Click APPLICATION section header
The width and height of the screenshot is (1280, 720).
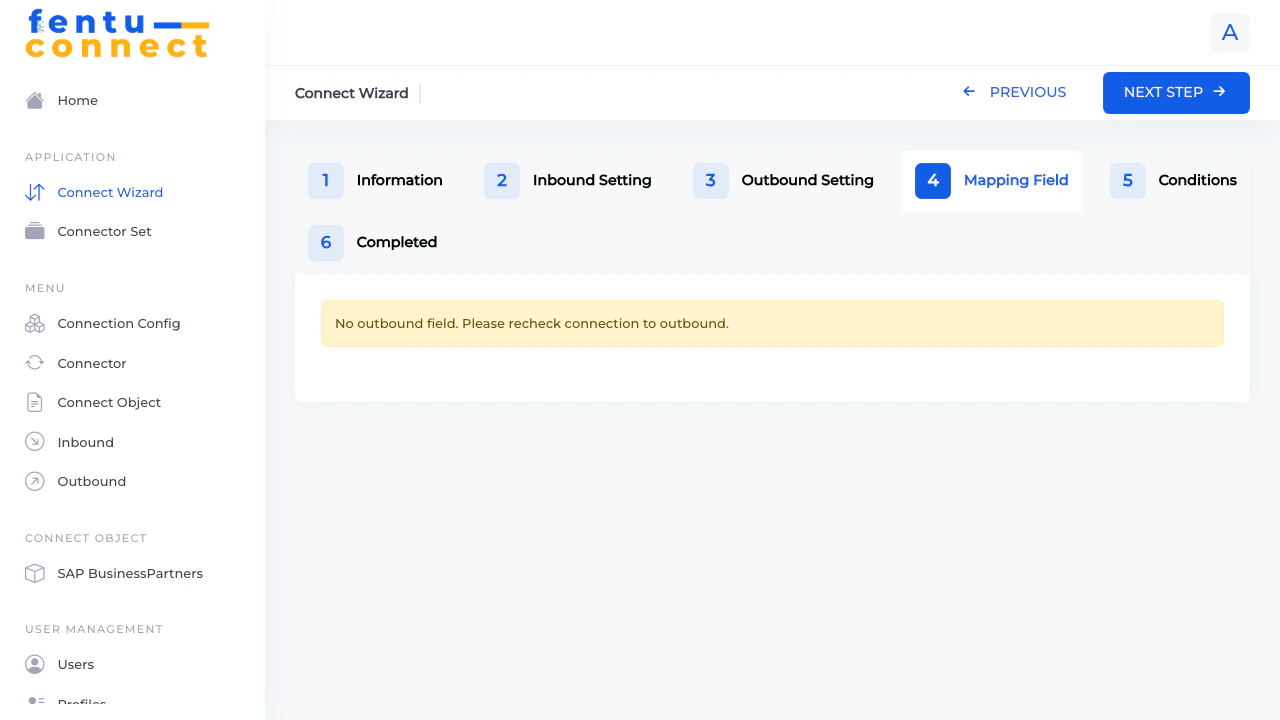coord(70,157)
